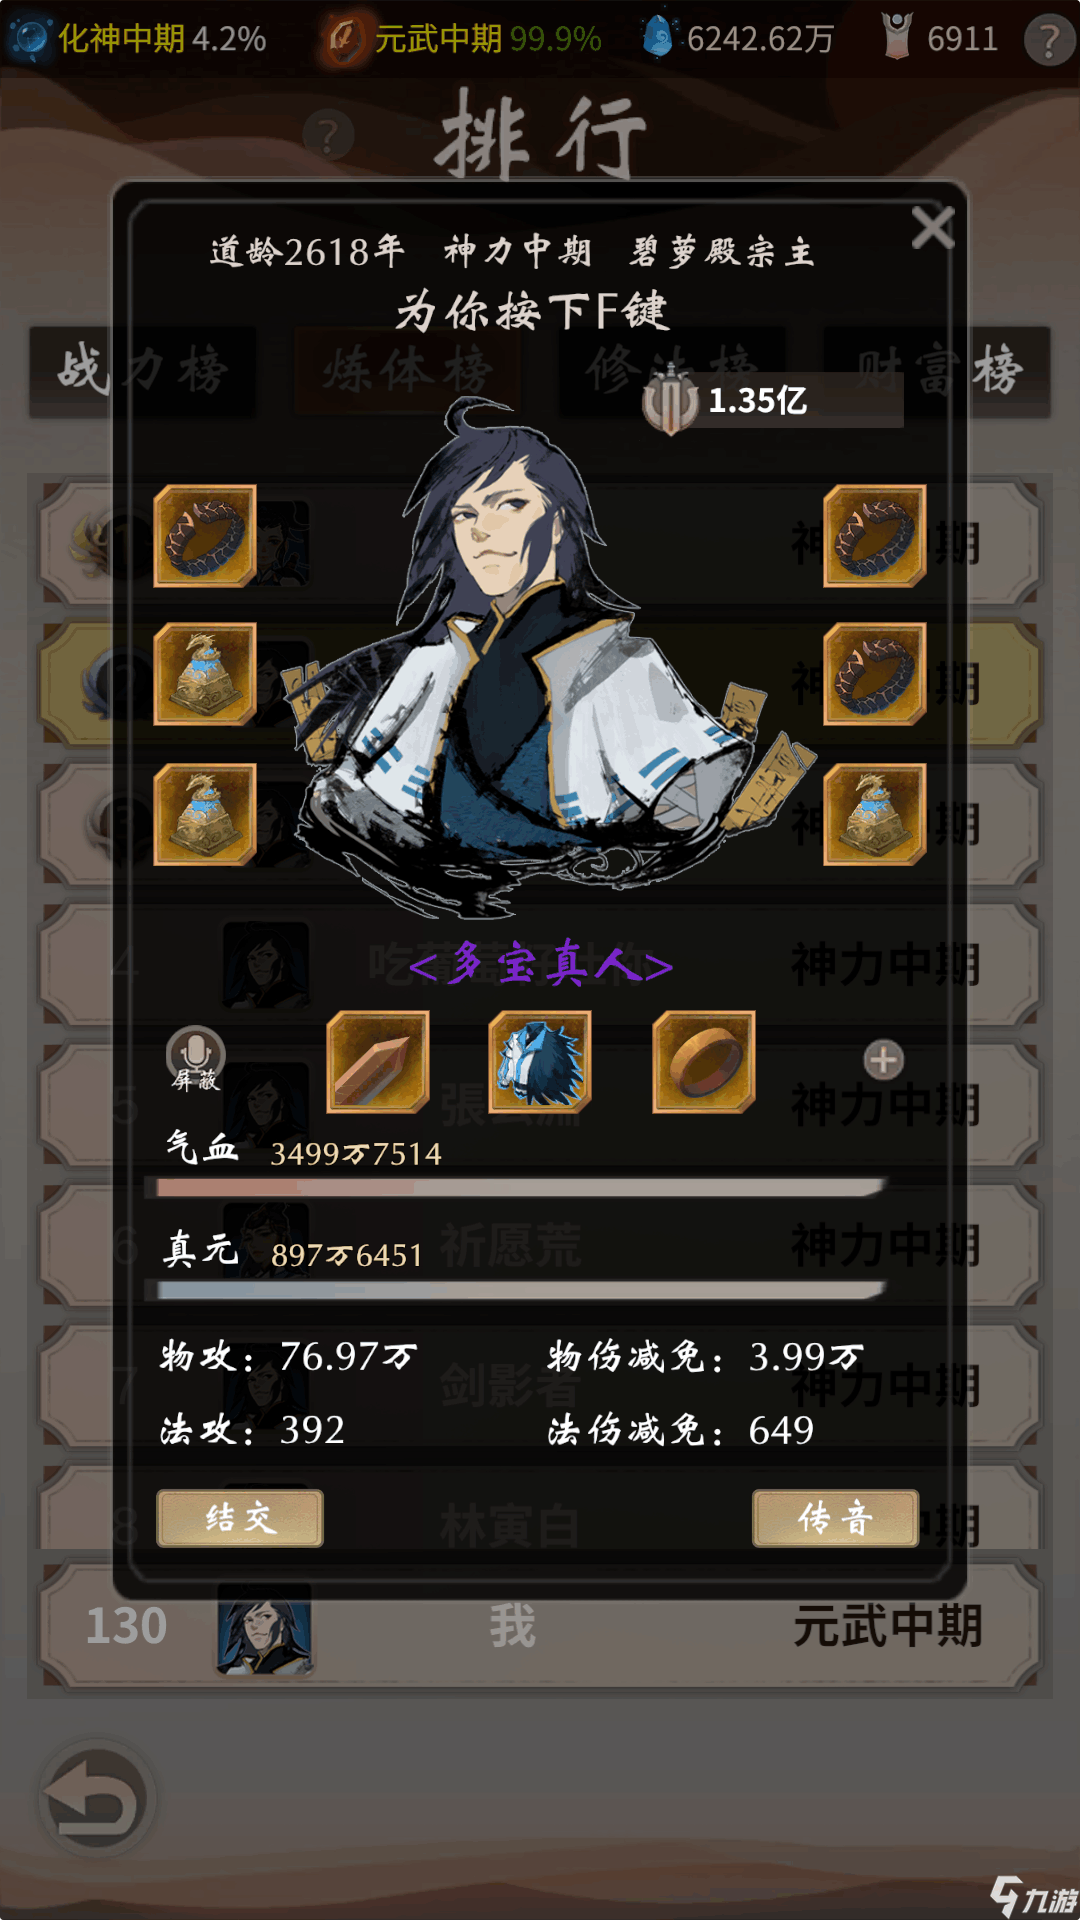Inspect the bronze ring accessory item
This screenshot has height=1920, width=1080.
(x=703, y=1062)
